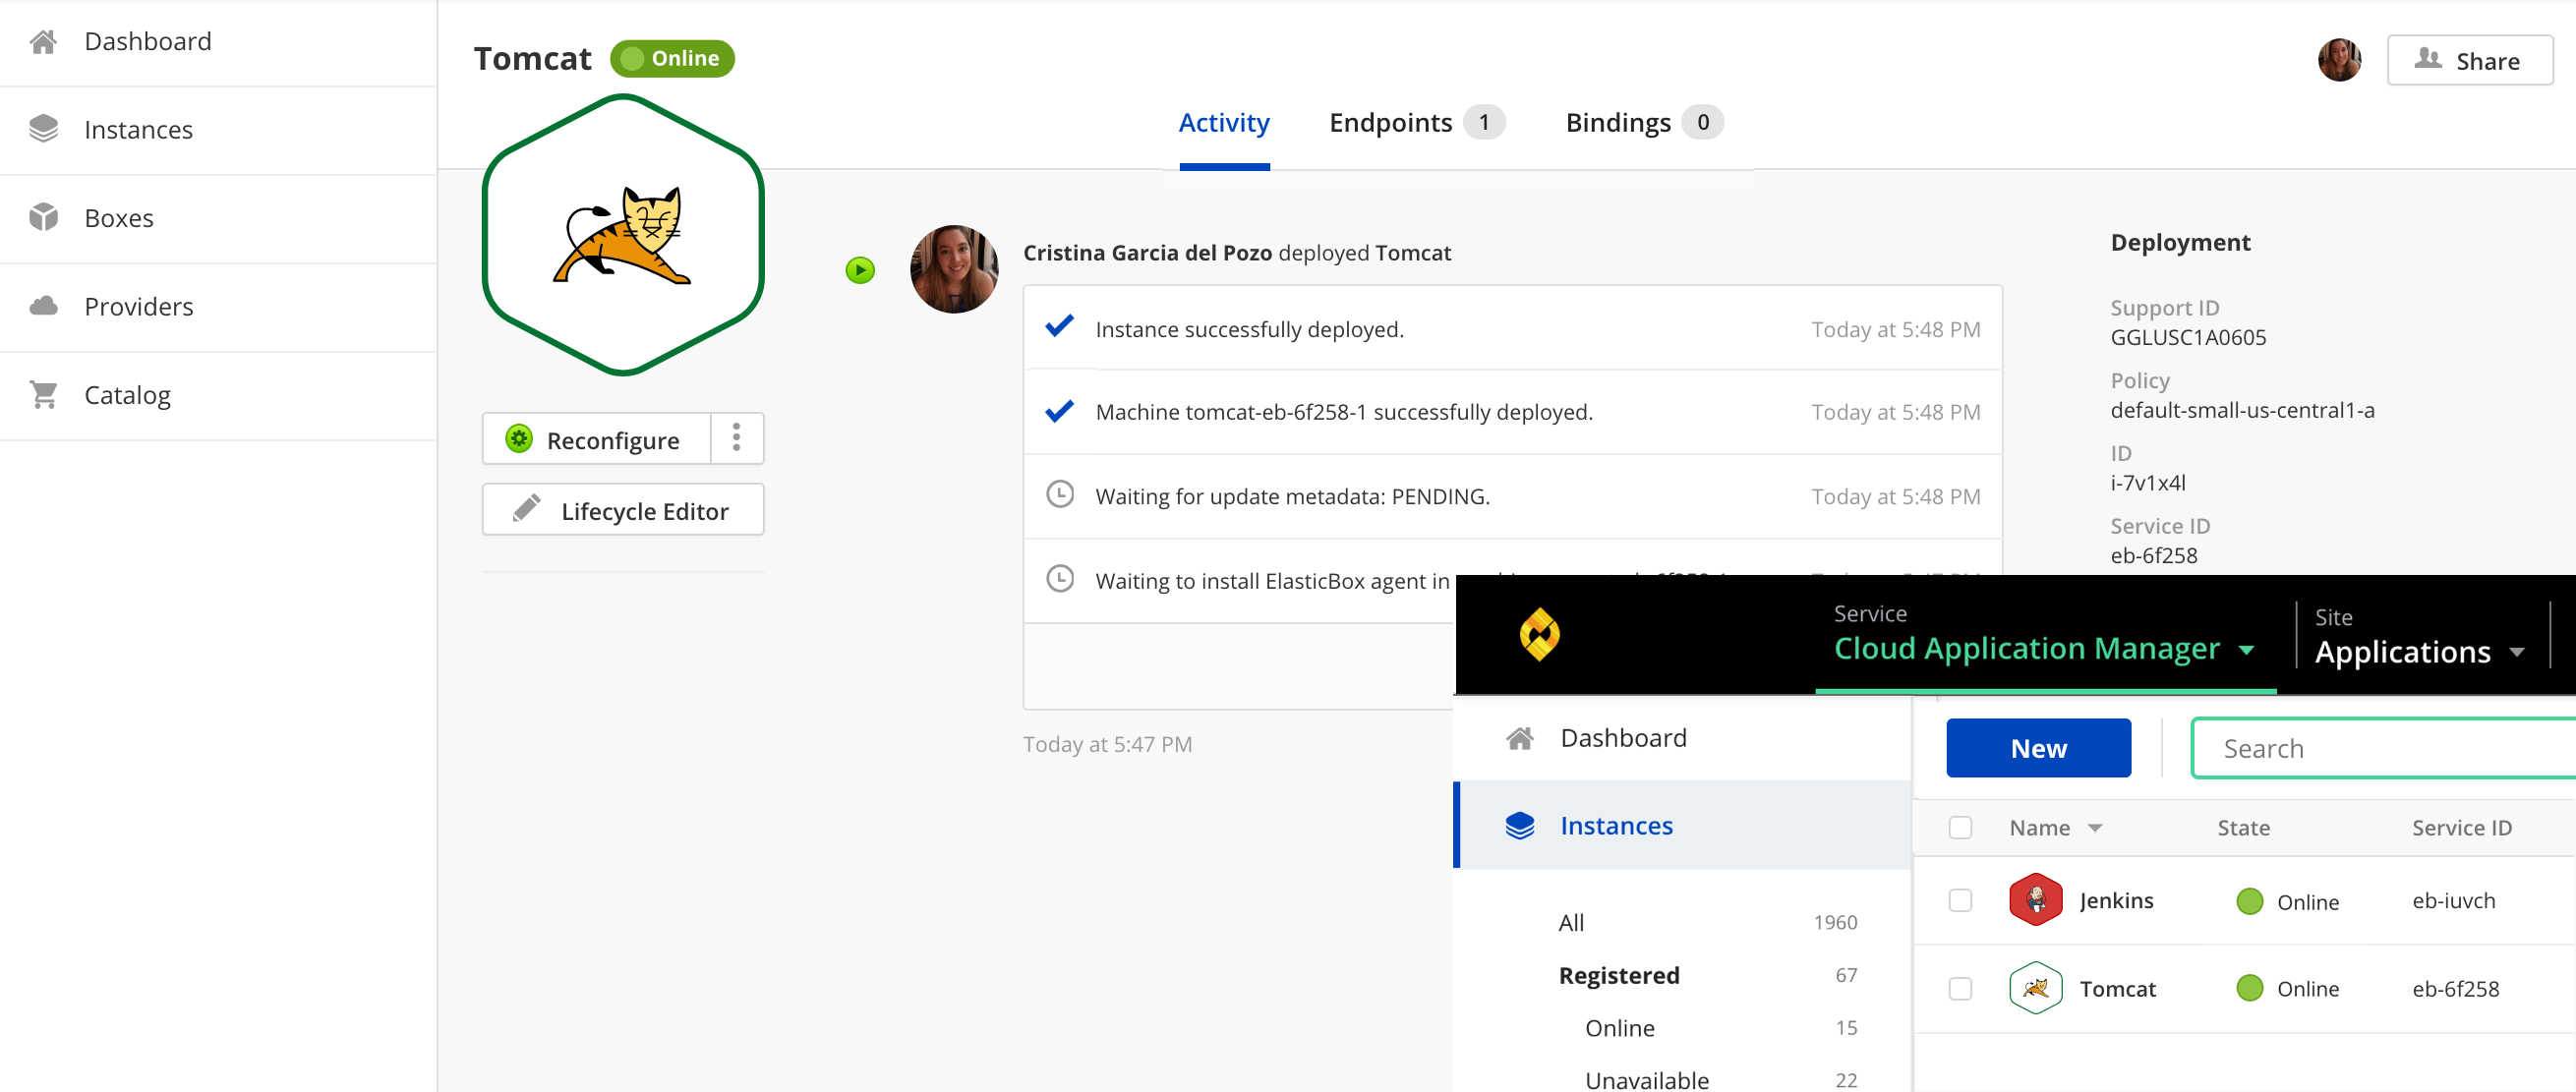Click the checkmark icon for Instance successfully deployed
This screenshot has height=1092, width=2576.
1059,326
